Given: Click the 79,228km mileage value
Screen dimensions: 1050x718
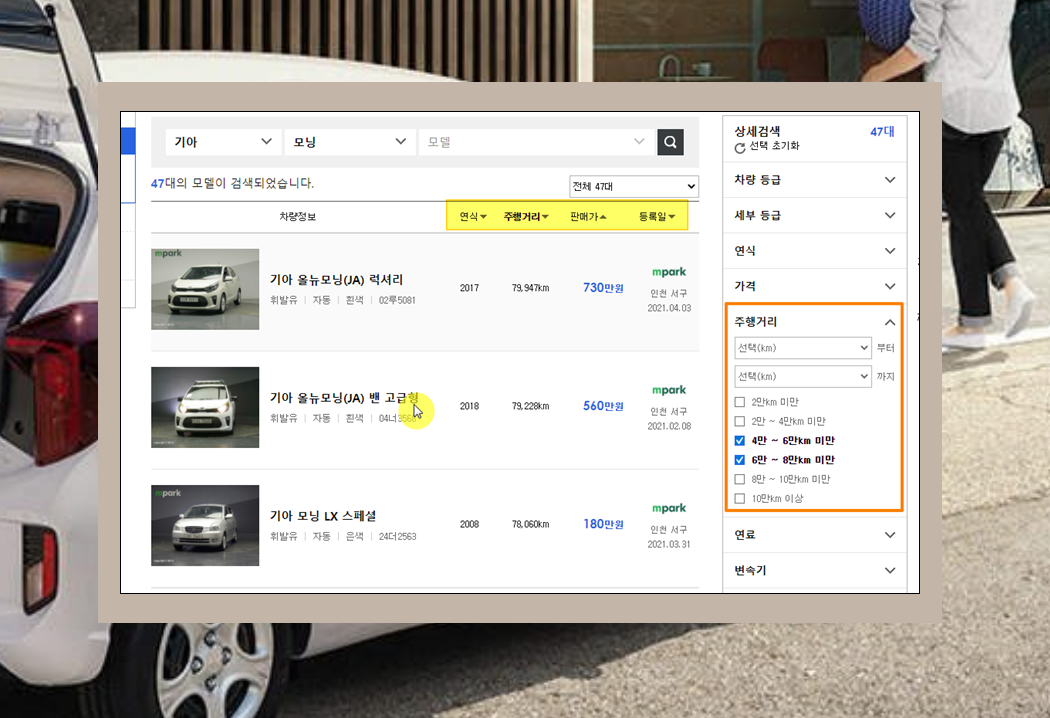Looking at the screenshot, I should coord(530,406).
